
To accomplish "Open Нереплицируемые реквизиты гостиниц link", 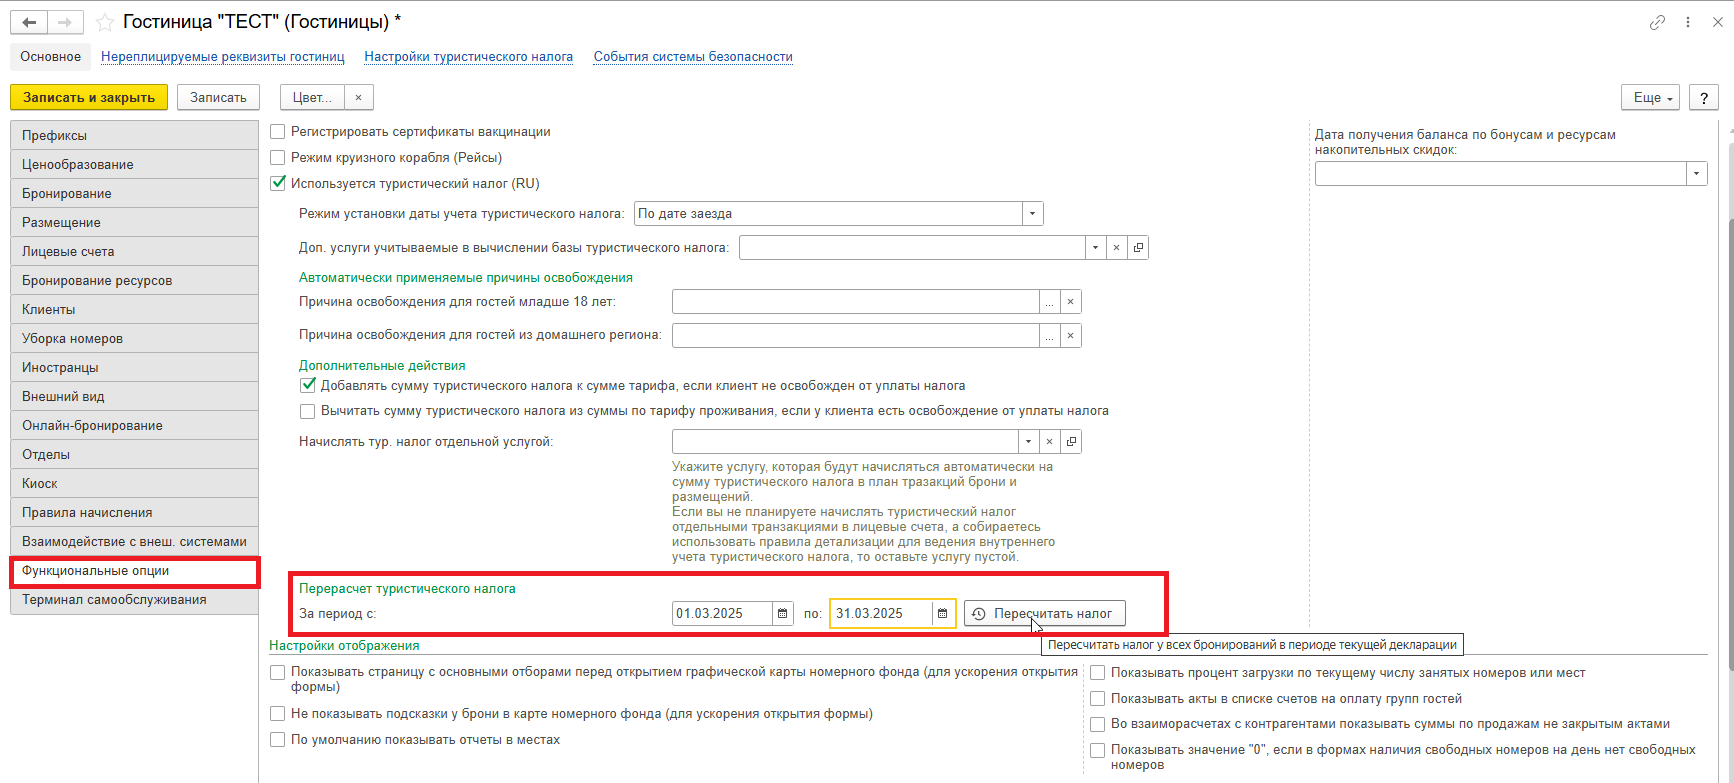I will [223, 56].
